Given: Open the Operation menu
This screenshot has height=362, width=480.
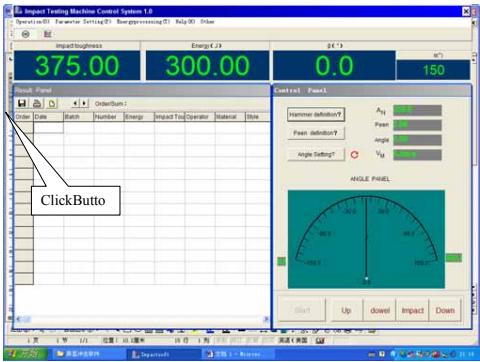Looking at the screenshot, I should tap(33, 22).
